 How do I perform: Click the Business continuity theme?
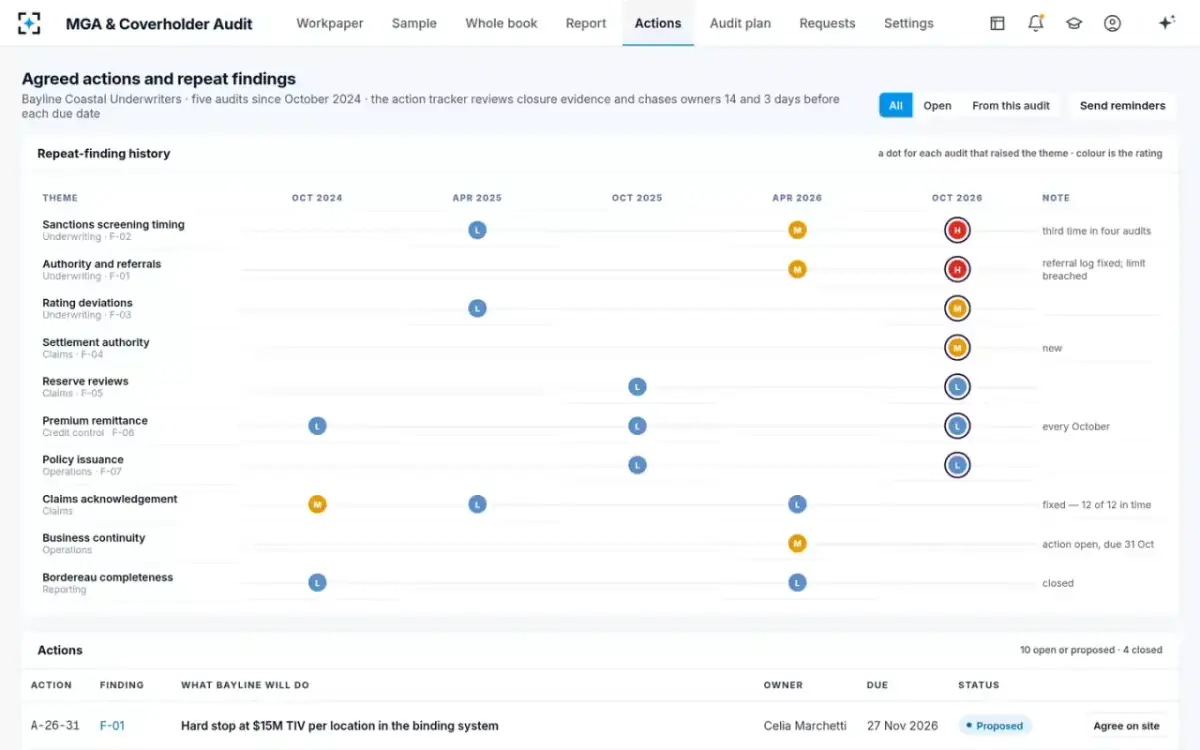point(94,538)
